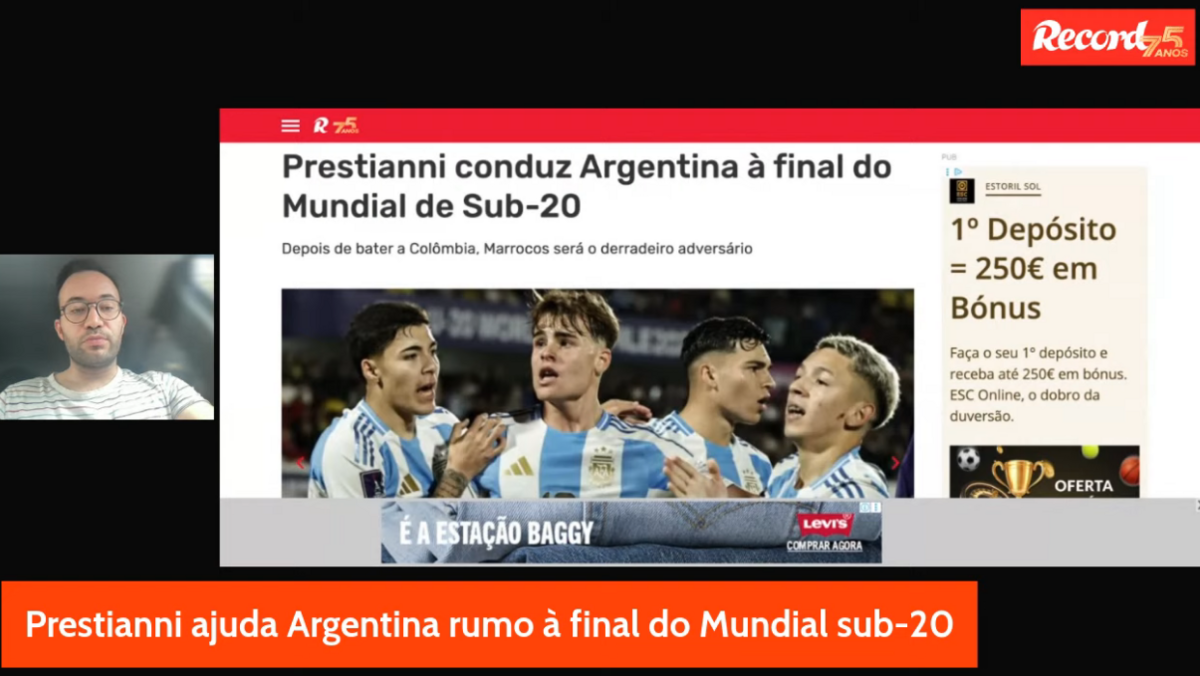The height and width of the screenshot is (676, 1200).
Task: Click the Argentina players article photo
Action: [597, 394]
